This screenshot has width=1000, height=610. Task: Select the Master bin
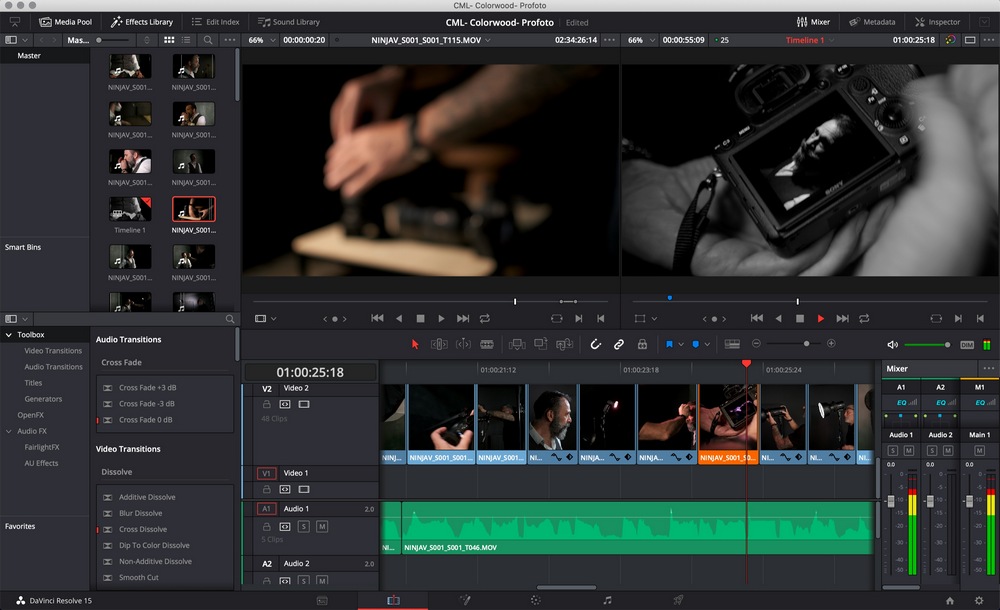tap(29, 56)
